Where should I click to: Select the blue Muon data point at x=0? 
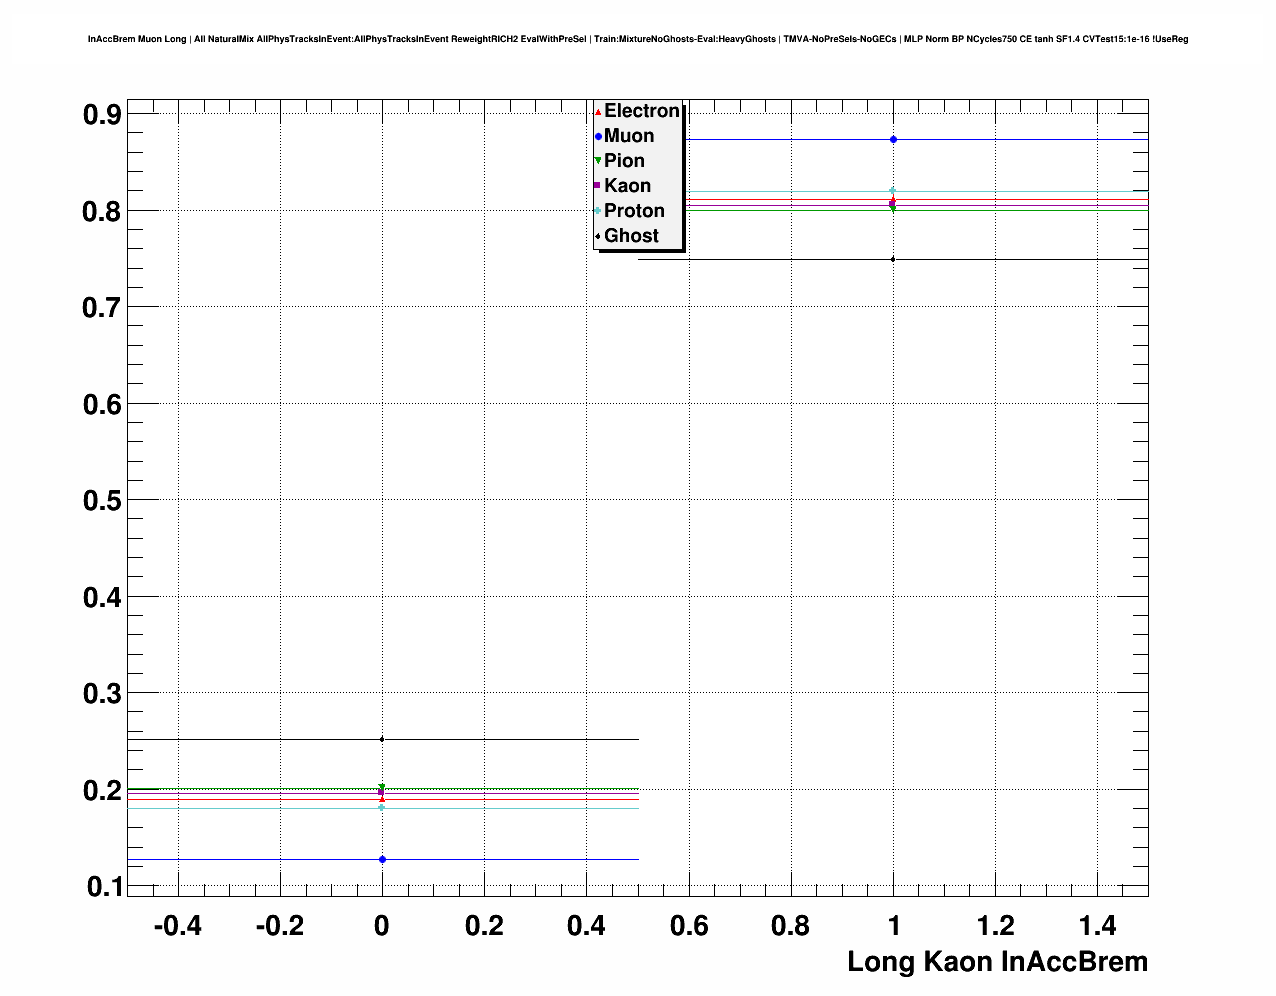[x=382, y=860]
